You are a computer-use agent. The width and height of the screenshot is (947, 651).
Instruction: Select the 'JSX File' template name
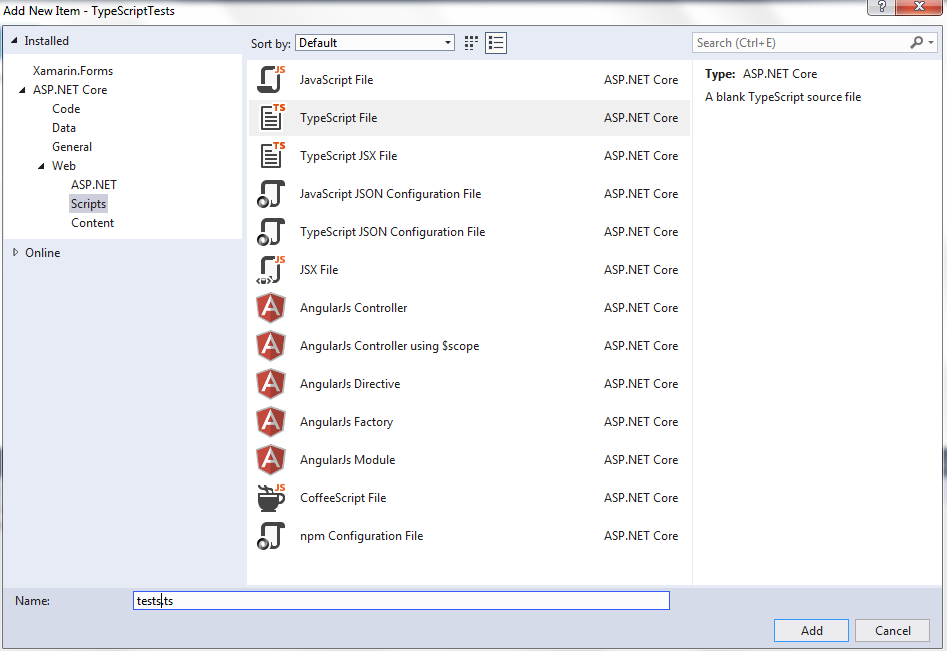click(319, 270)
